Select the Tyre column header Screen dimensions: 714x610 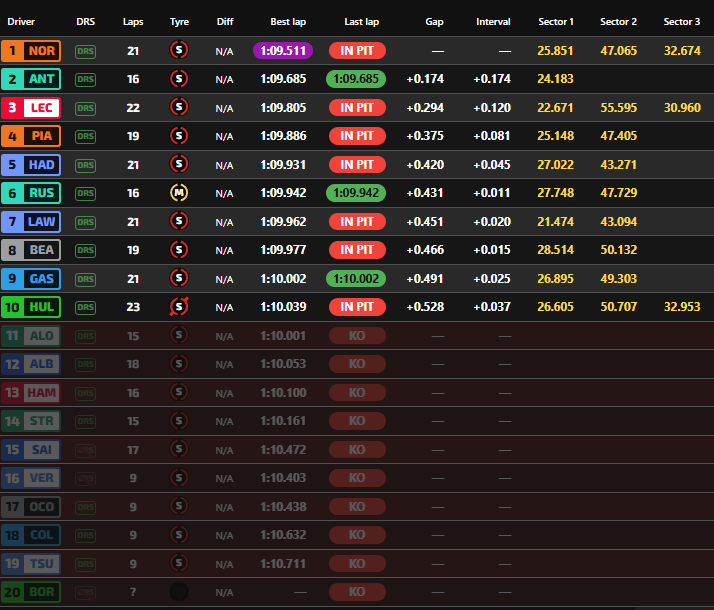[179, 21]
